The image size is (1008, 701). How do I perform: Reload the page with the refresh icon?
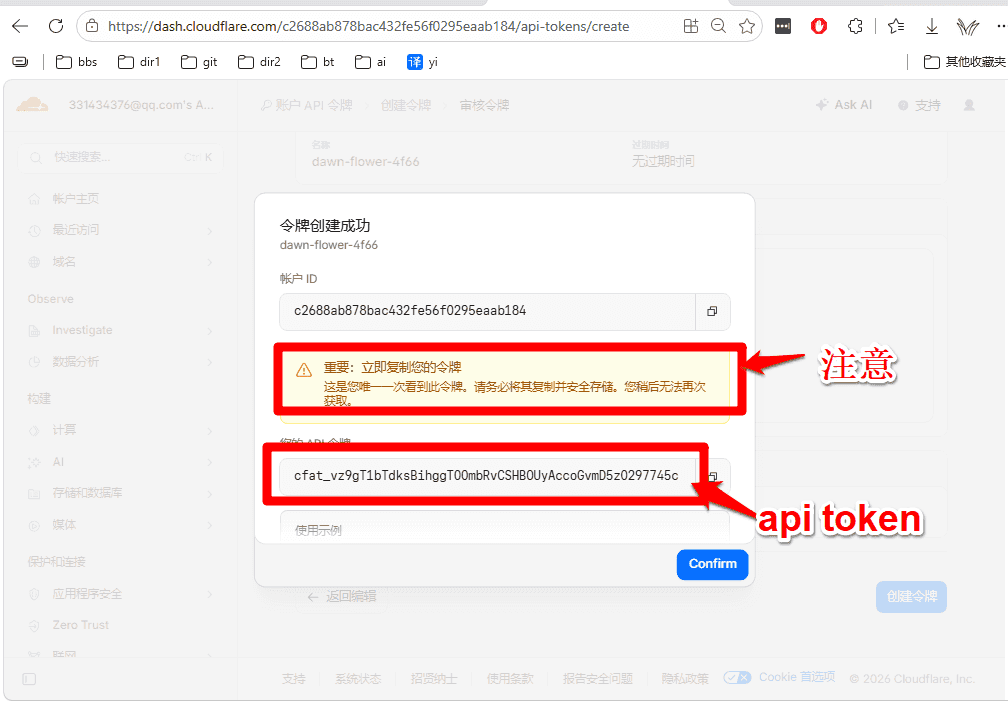[56, 26]
